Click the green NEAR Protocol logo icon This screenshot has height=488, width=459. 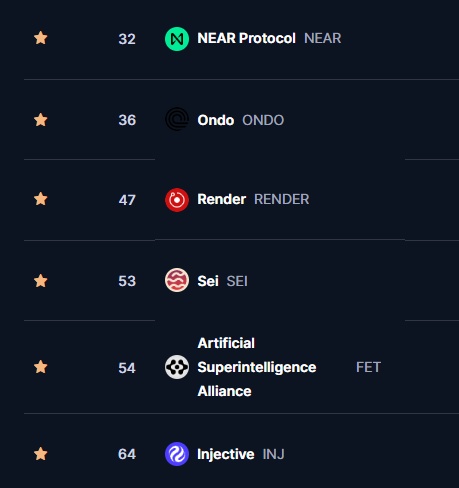tap(177, 39)
